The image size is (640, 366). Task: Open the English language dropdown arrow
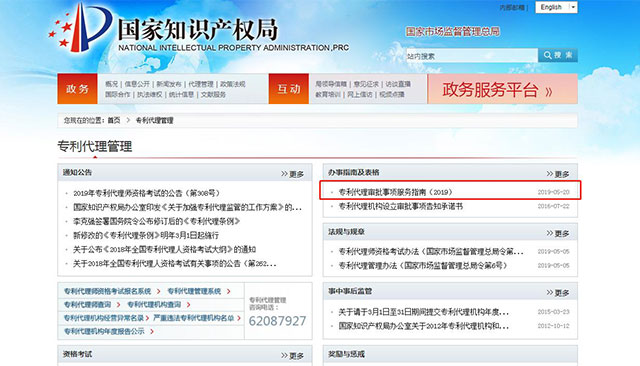573,7
